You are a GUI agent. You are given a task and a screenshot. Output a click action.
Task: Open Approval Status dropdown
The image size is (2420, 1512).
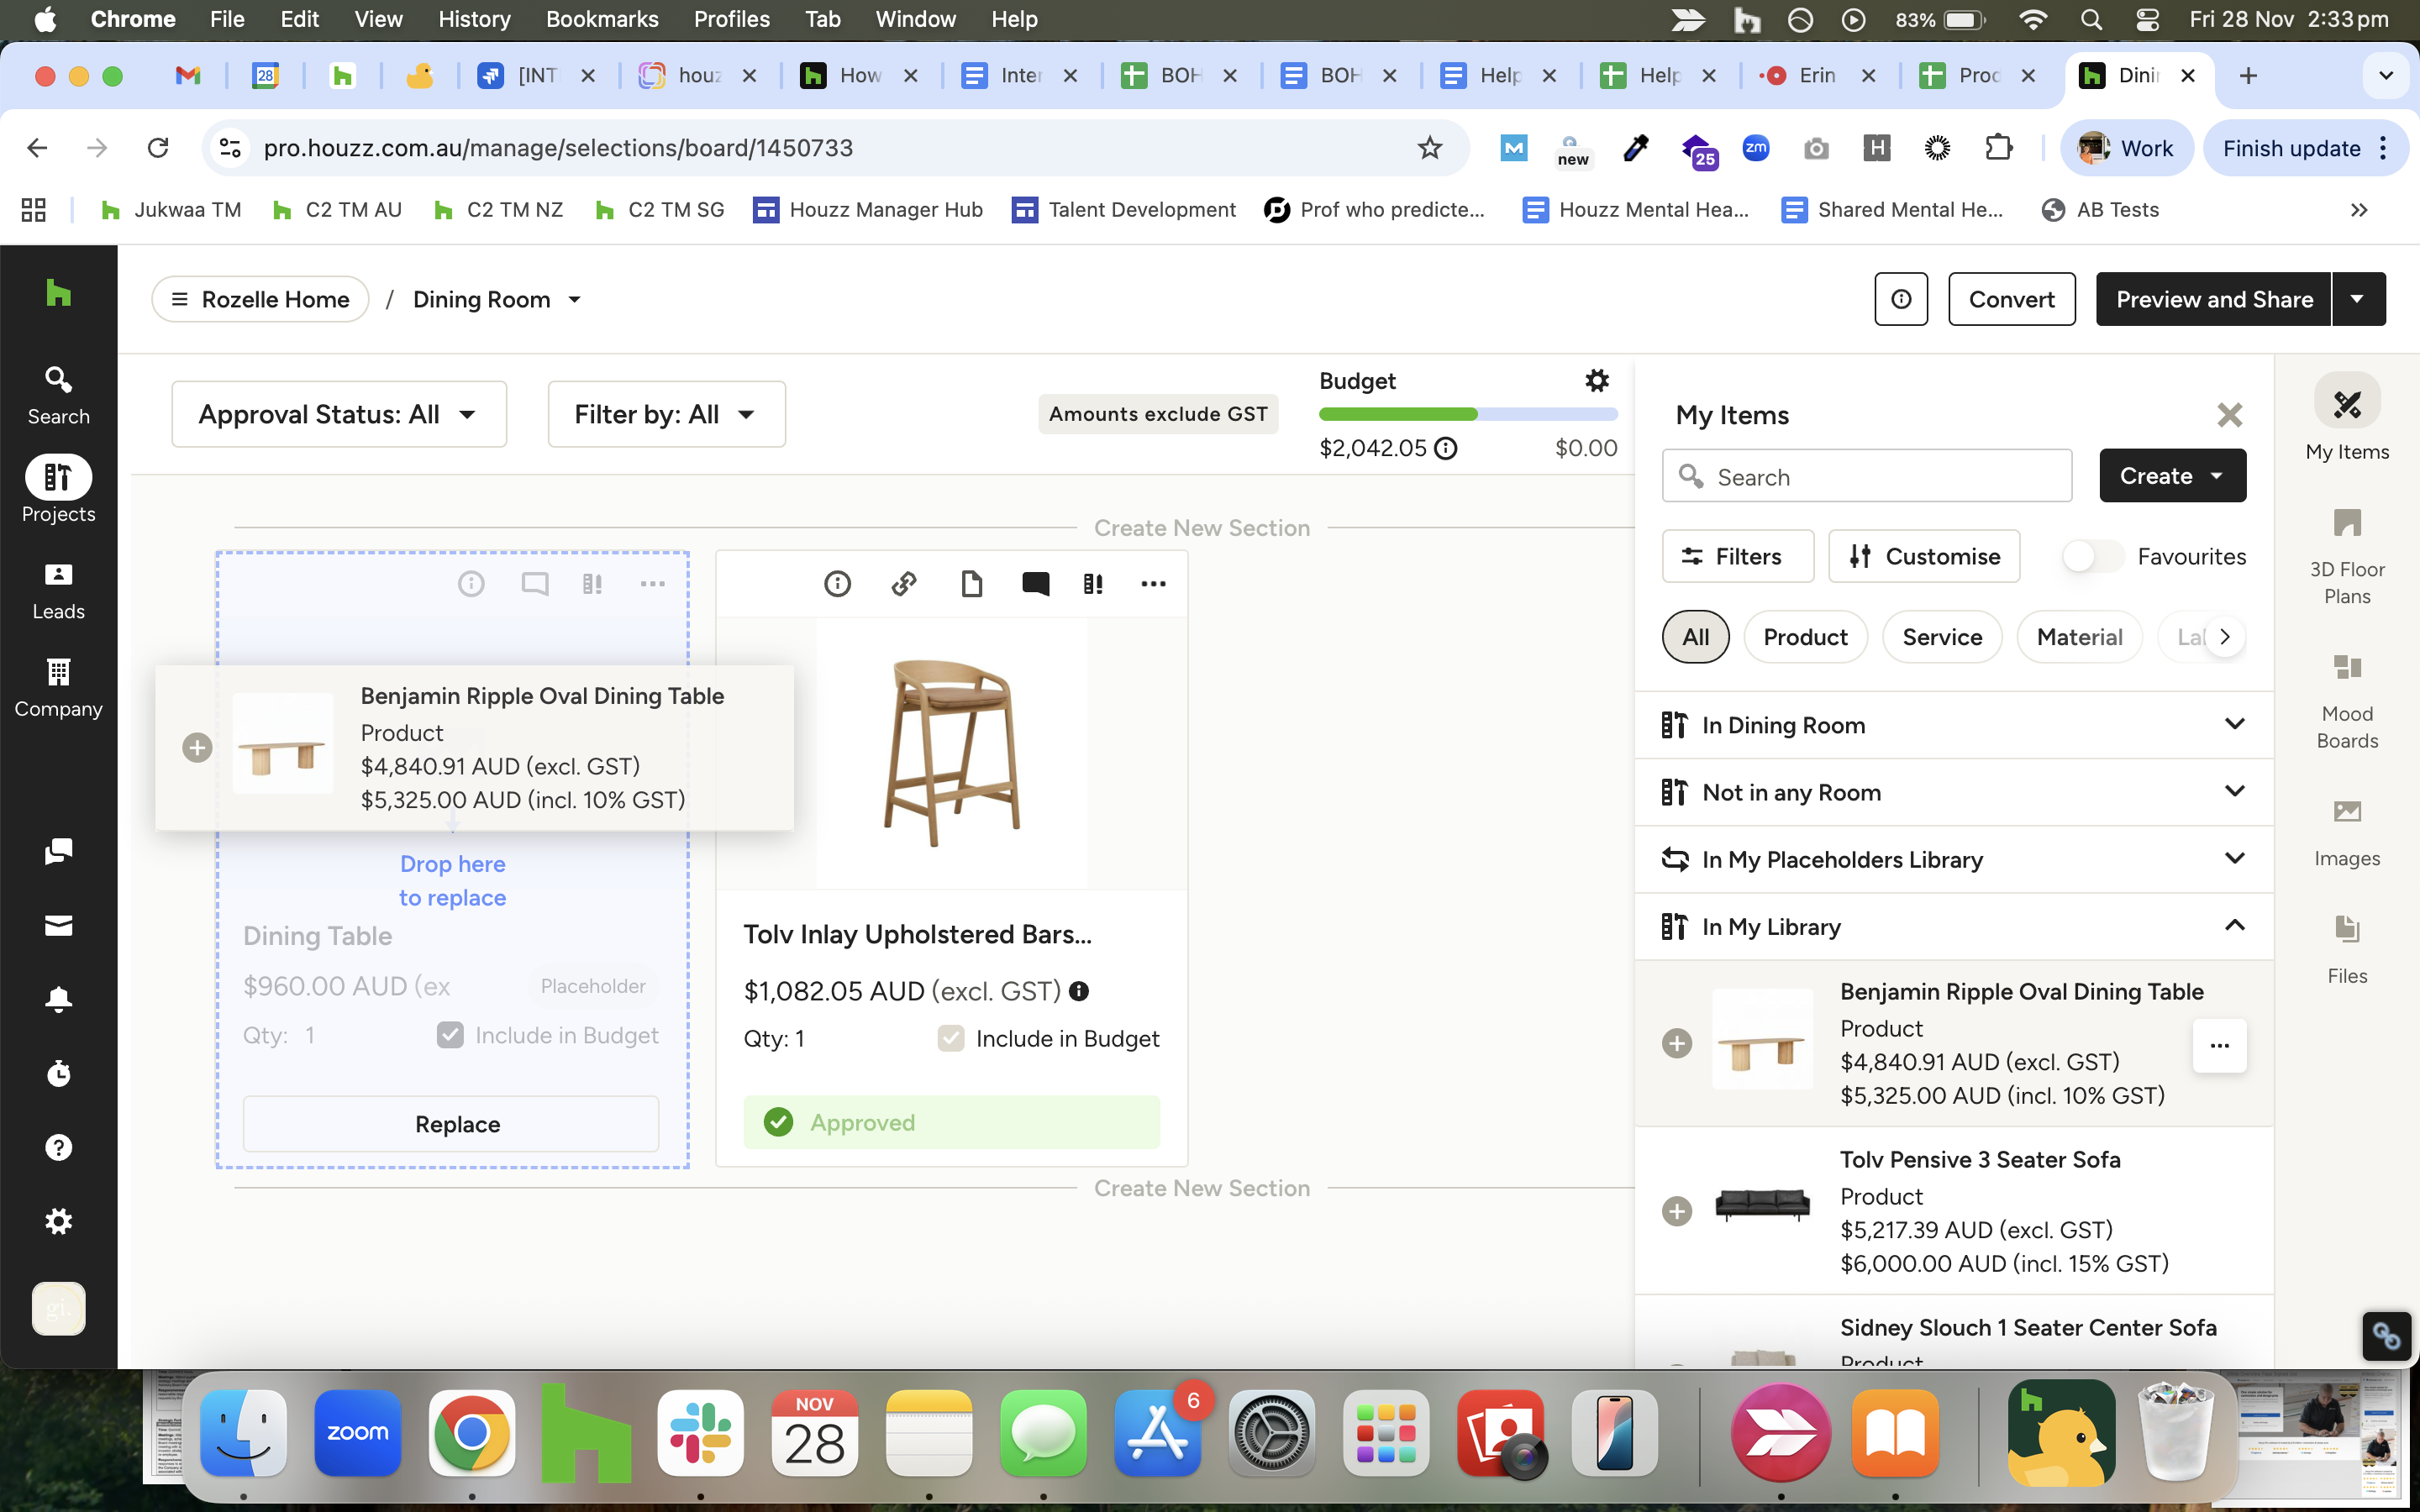338,414
